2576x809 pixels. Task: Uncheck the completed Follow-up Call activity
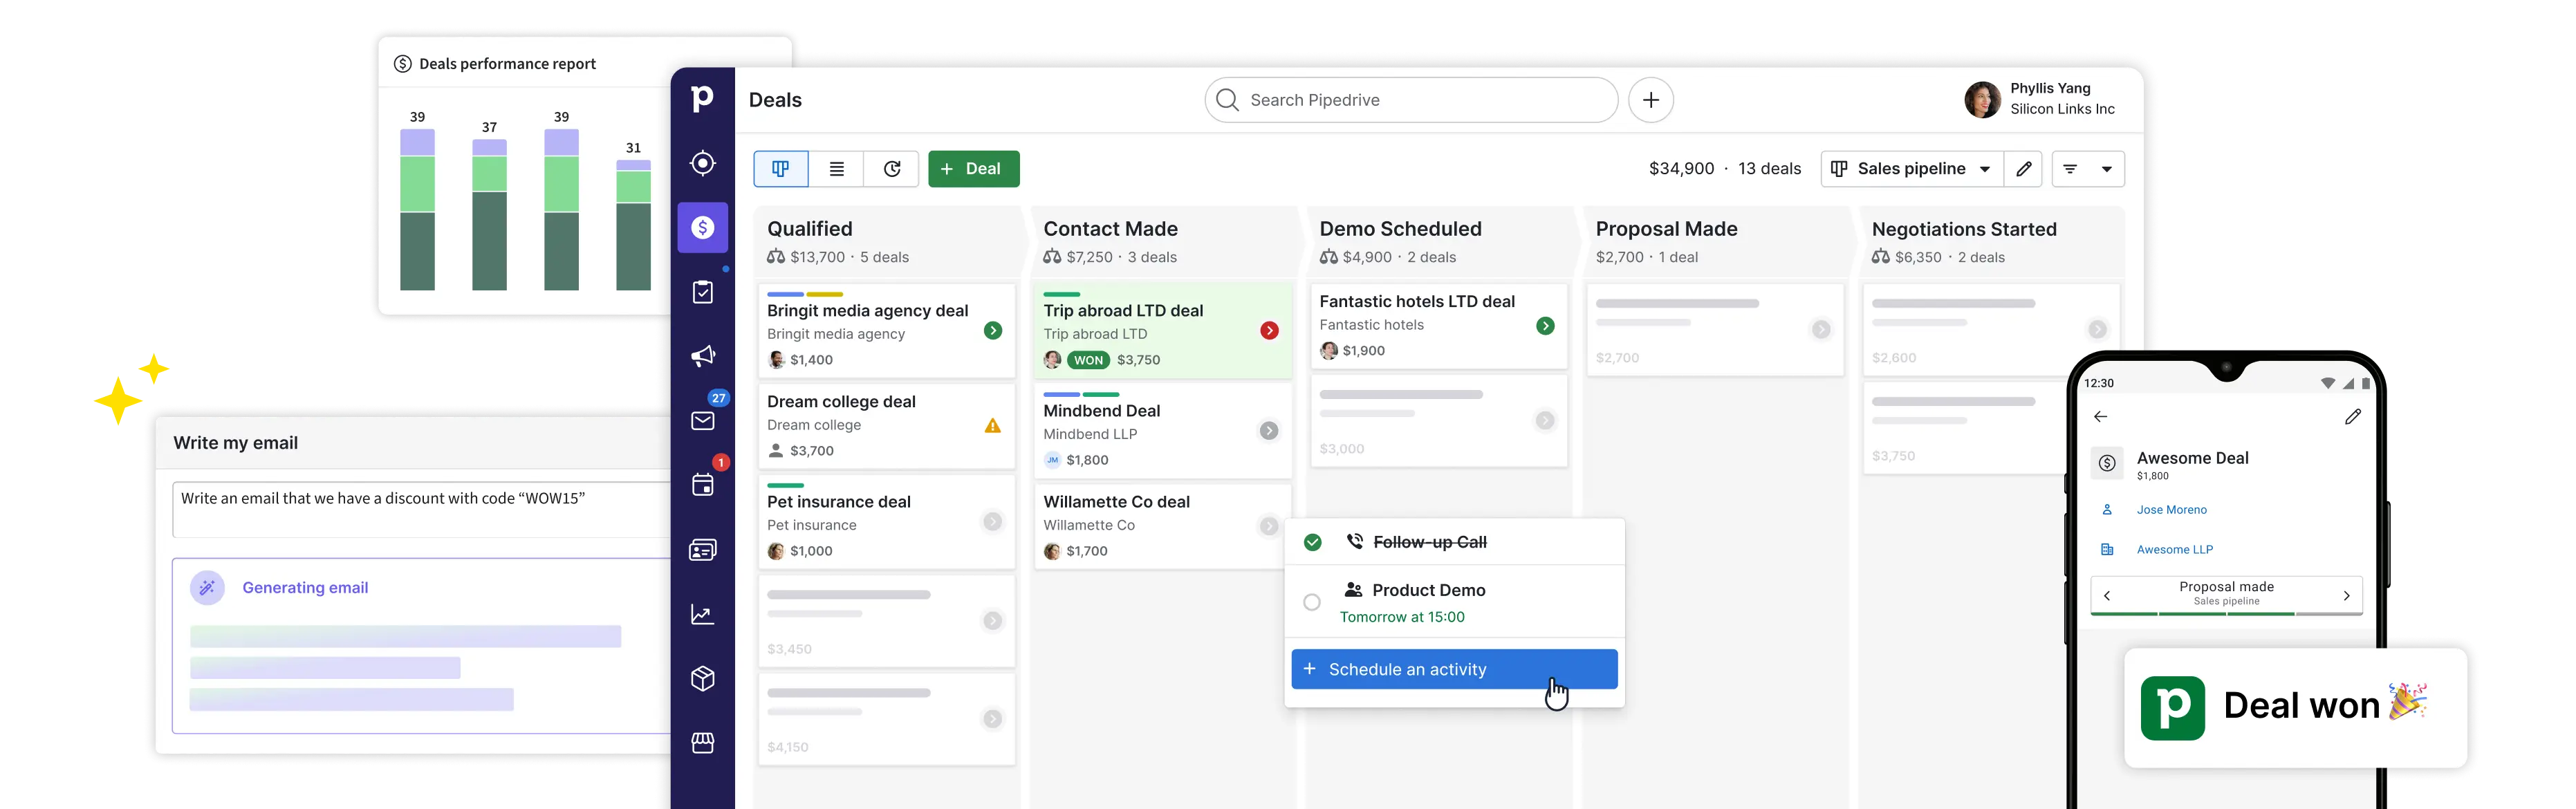1312,542
